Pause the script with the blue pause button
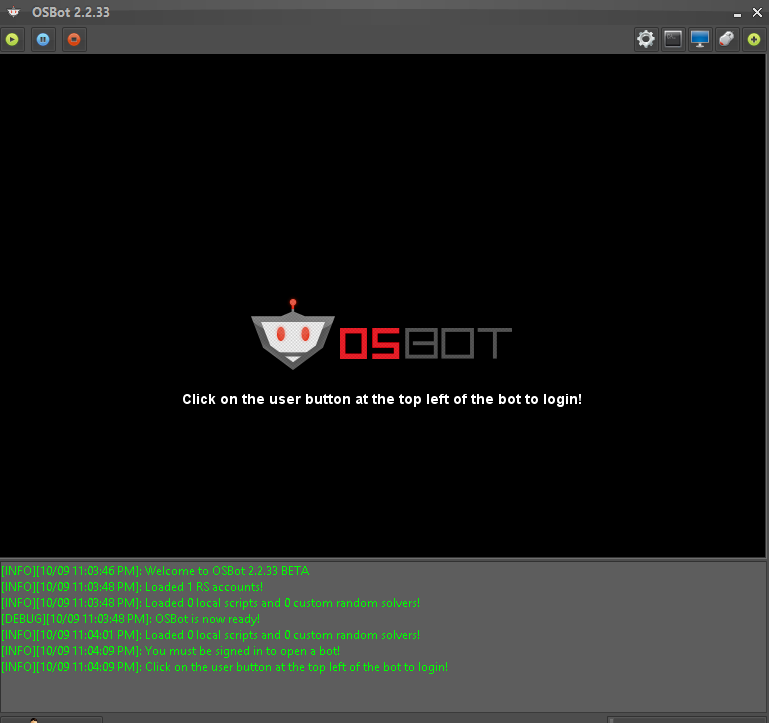The width and height of the screenshot is (769, 723). [43, 39]
